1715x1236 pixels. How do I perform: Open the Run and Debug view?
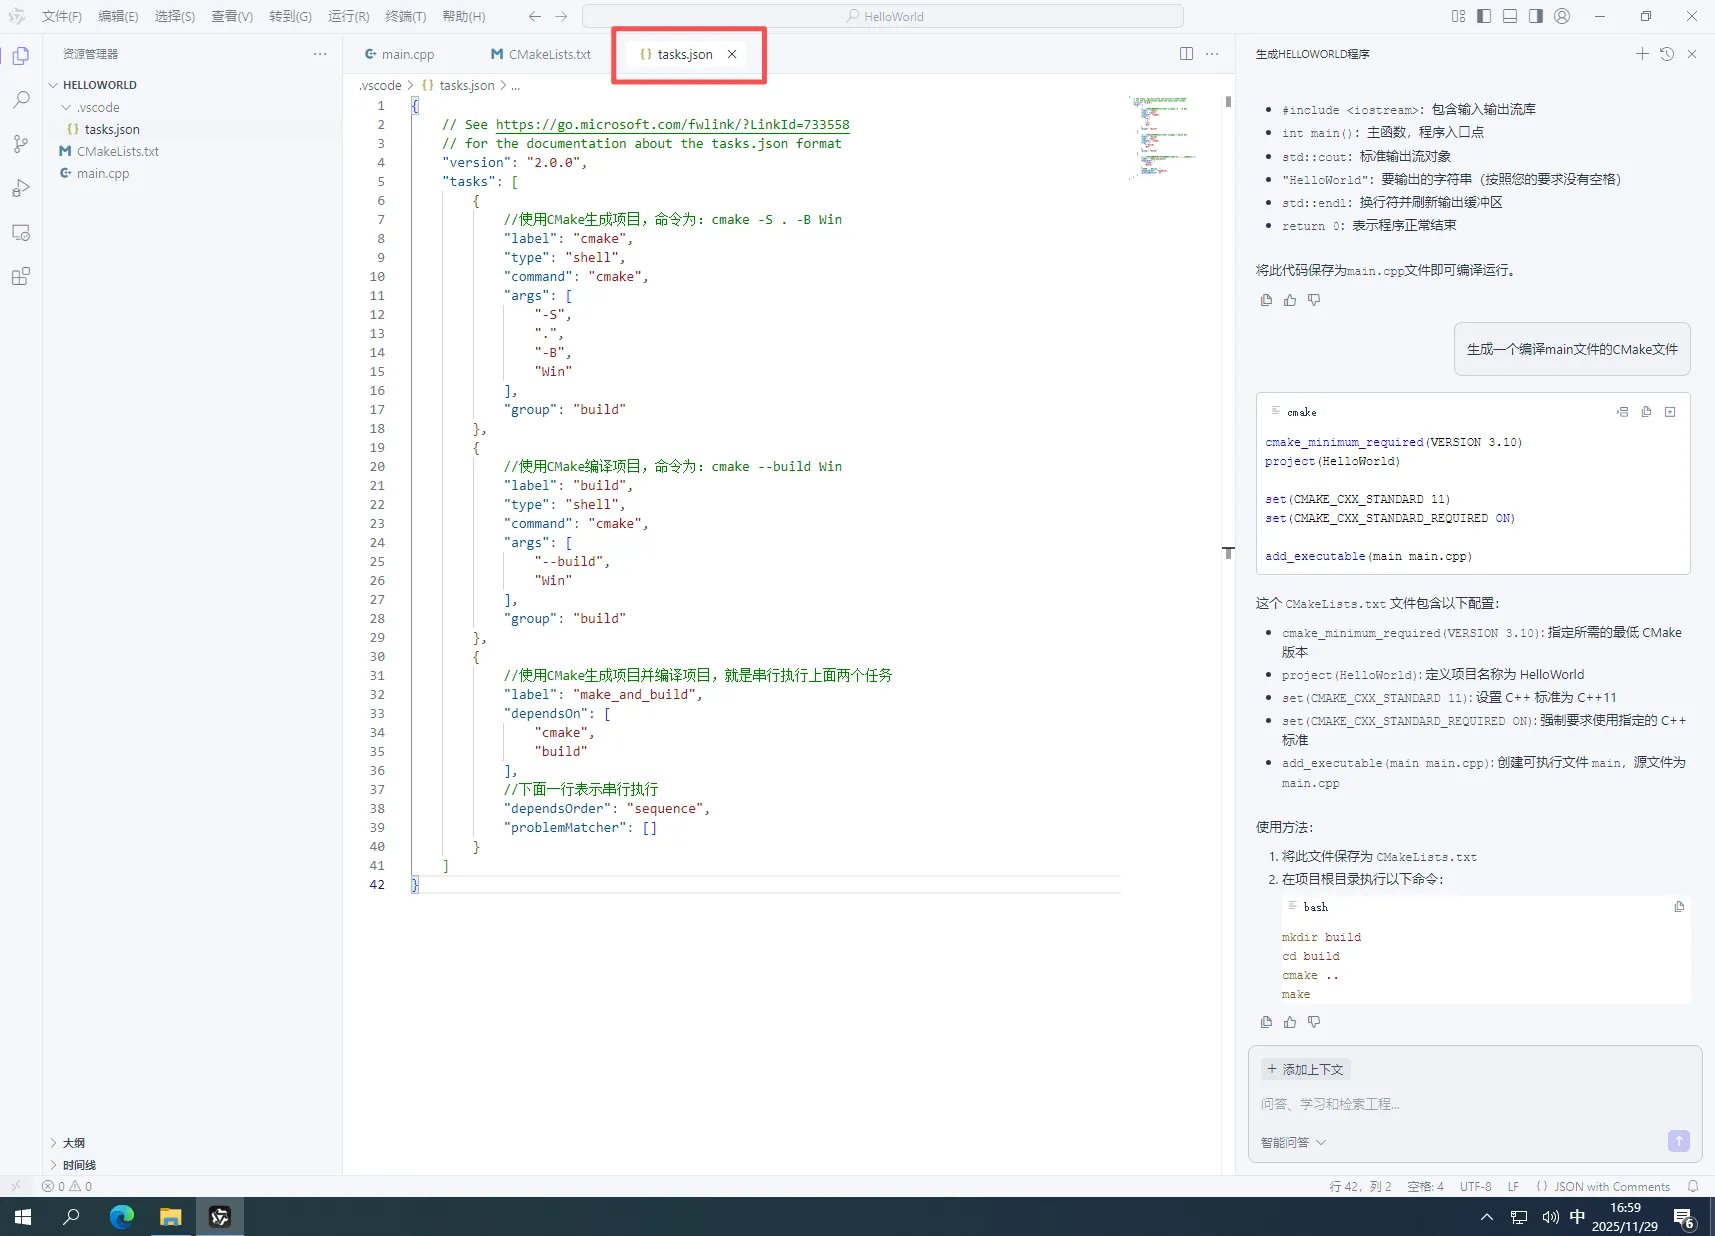21,188
